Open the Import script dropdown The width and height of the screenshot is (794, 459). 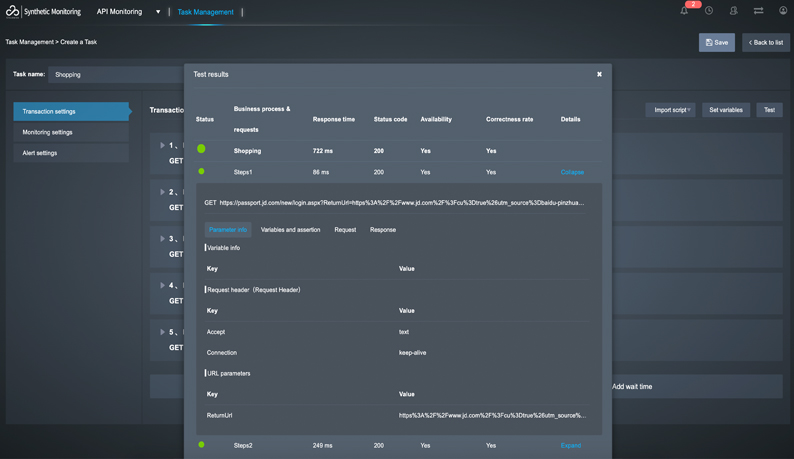click(670, 110)
